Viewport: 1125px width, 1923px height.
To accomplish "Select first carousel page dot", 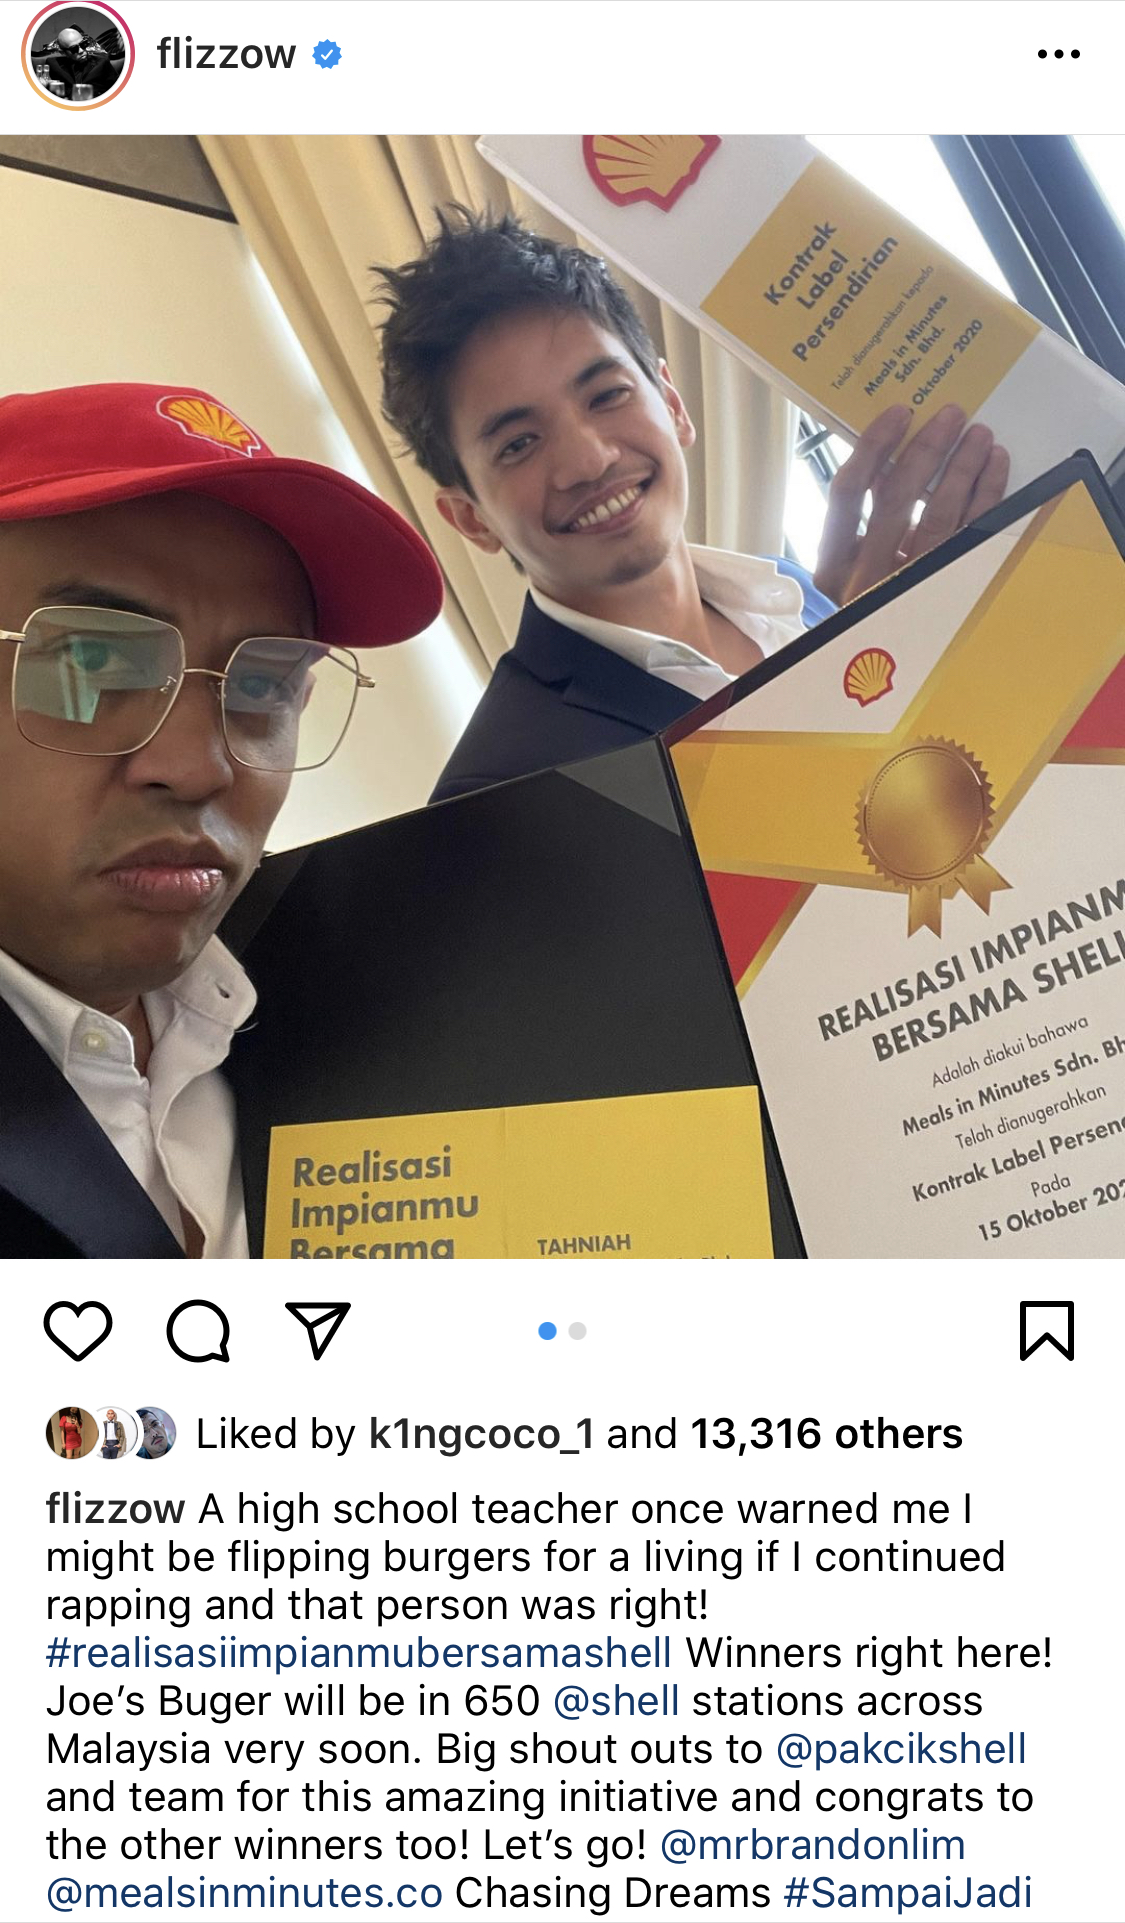I will (547, 1331).
